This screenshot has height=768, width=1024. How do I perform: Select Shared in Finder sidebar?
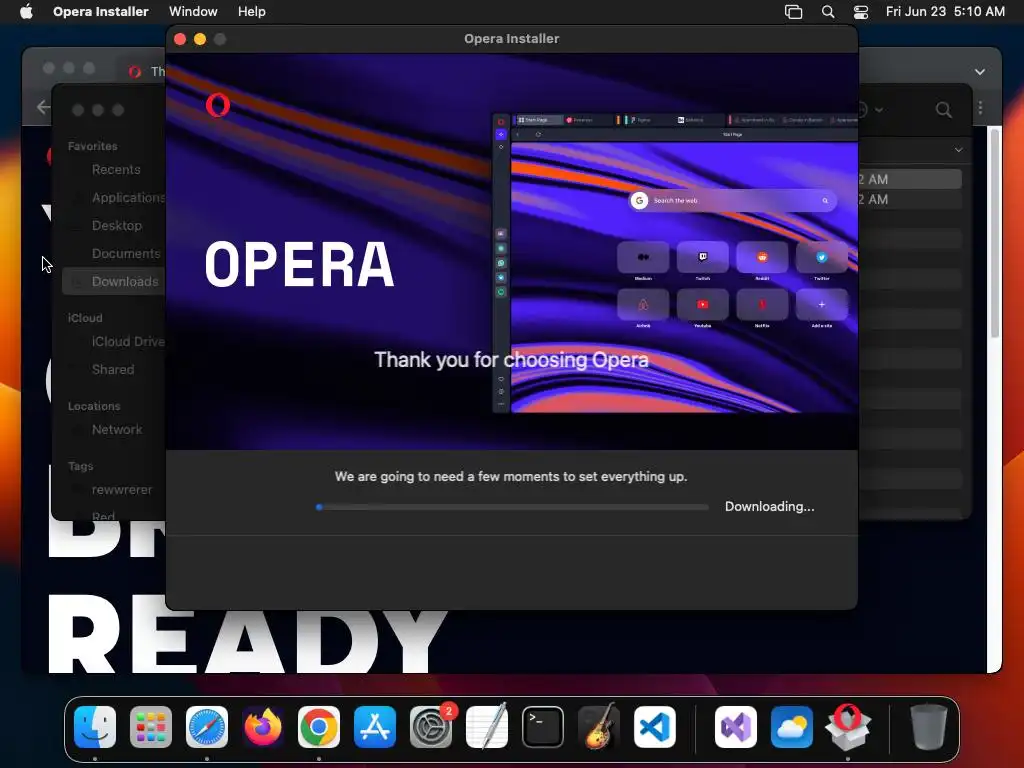[115, 370]
